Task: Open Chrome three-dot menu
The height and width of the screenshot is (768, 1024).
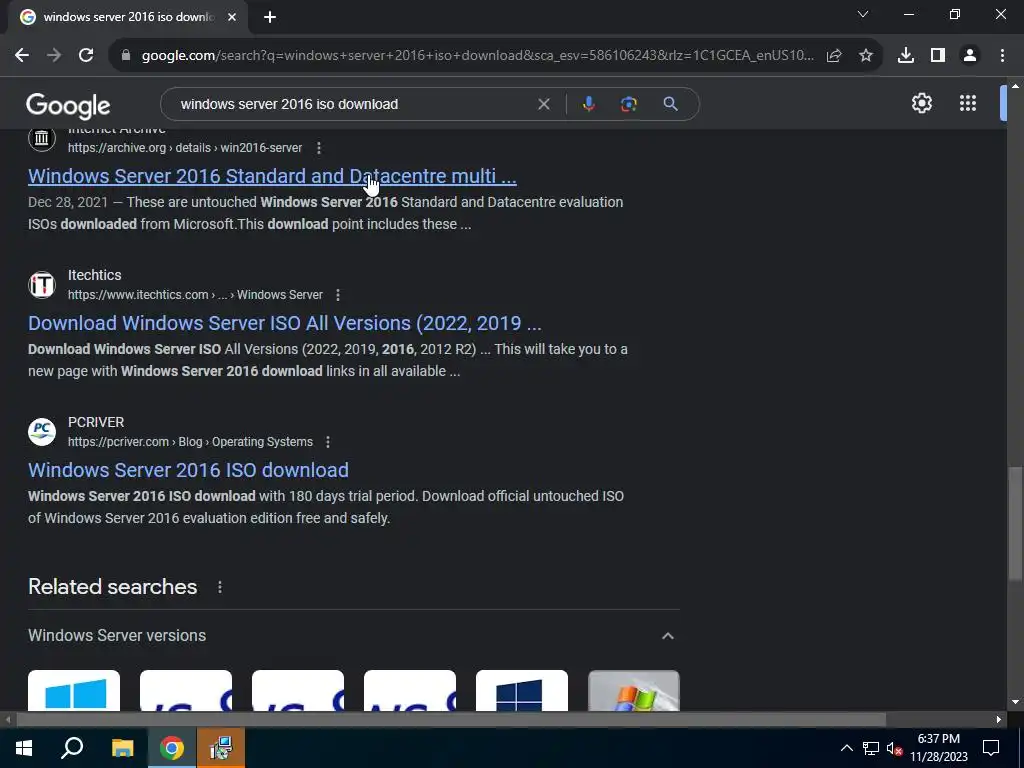Action: click(1002, 56)
